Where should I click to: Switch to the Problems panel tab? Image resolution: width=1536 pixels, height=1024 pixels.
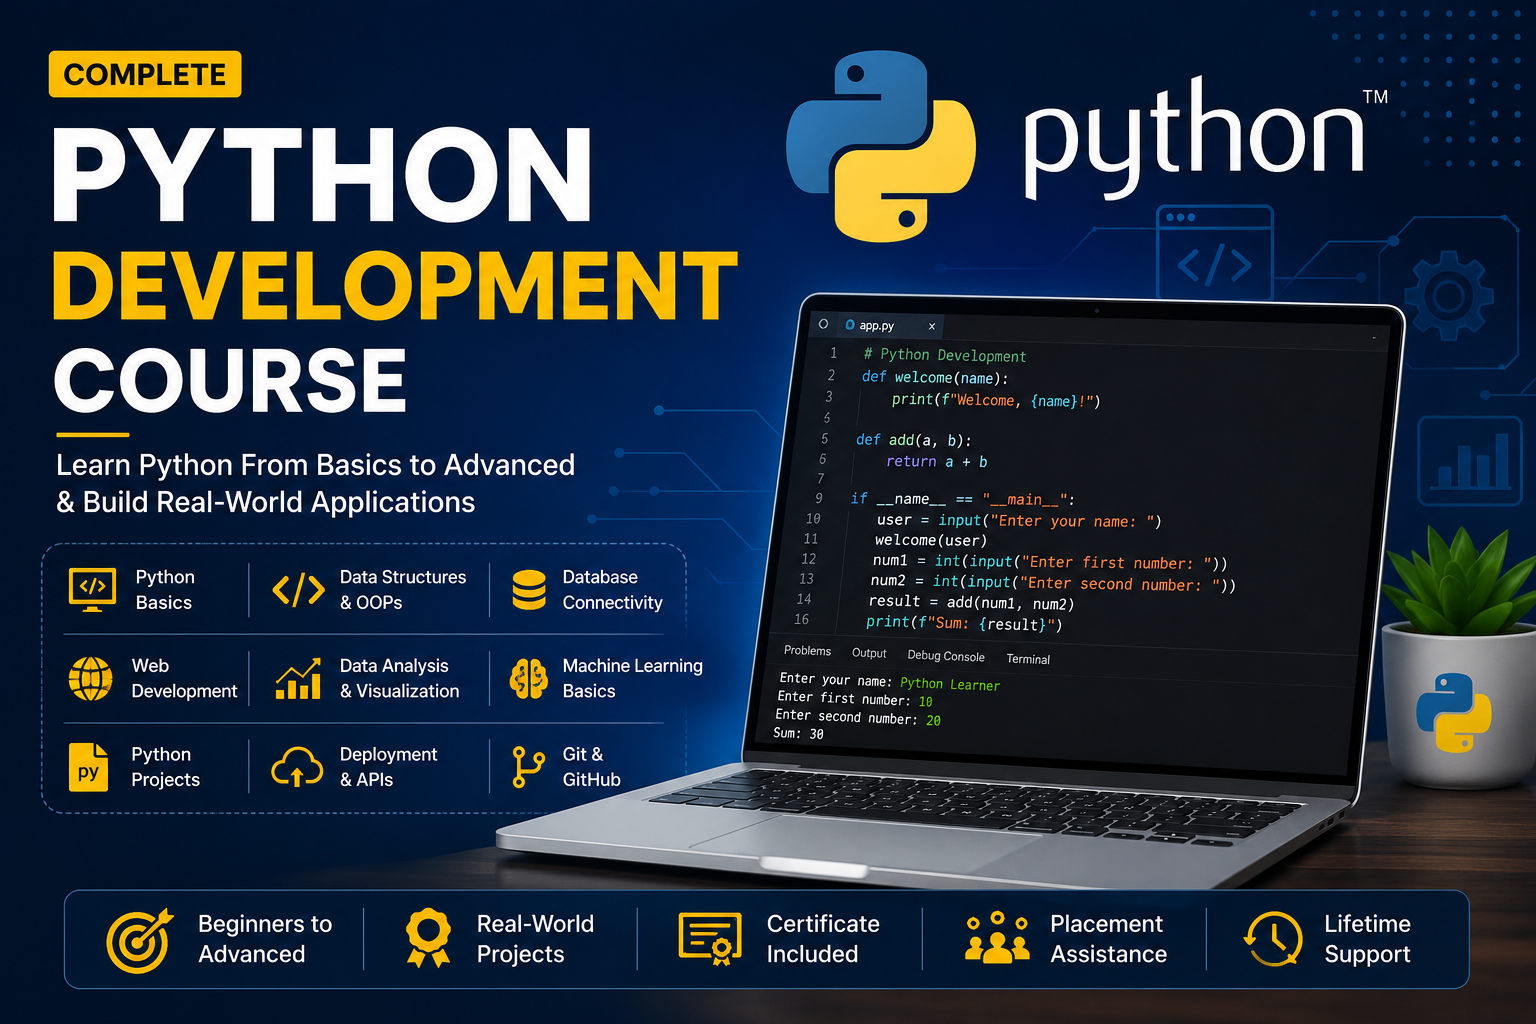click(x=807, y=651)
